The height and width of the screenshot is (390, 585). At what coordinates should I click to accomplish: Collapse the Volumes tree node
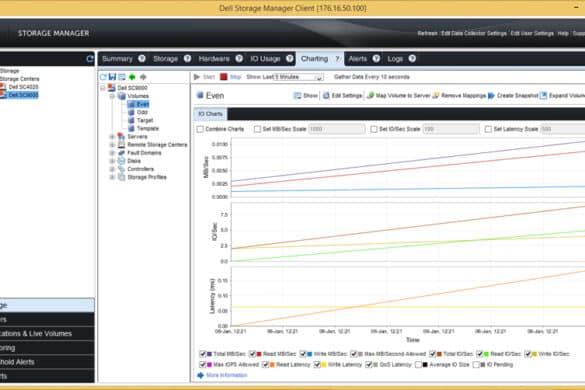tap(112, 96)
